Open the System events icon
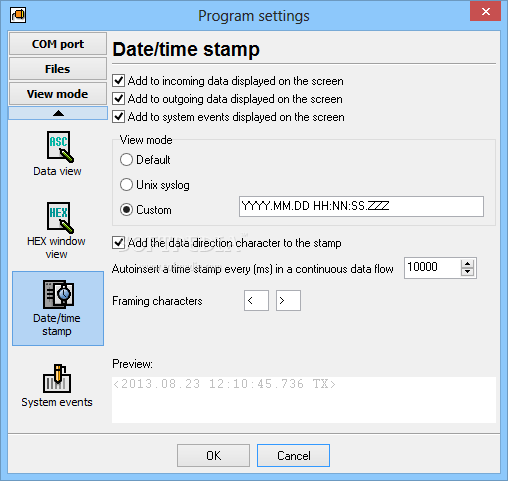Screen dimensions: 508x481 pyautogui.click(x=57, y=379)
